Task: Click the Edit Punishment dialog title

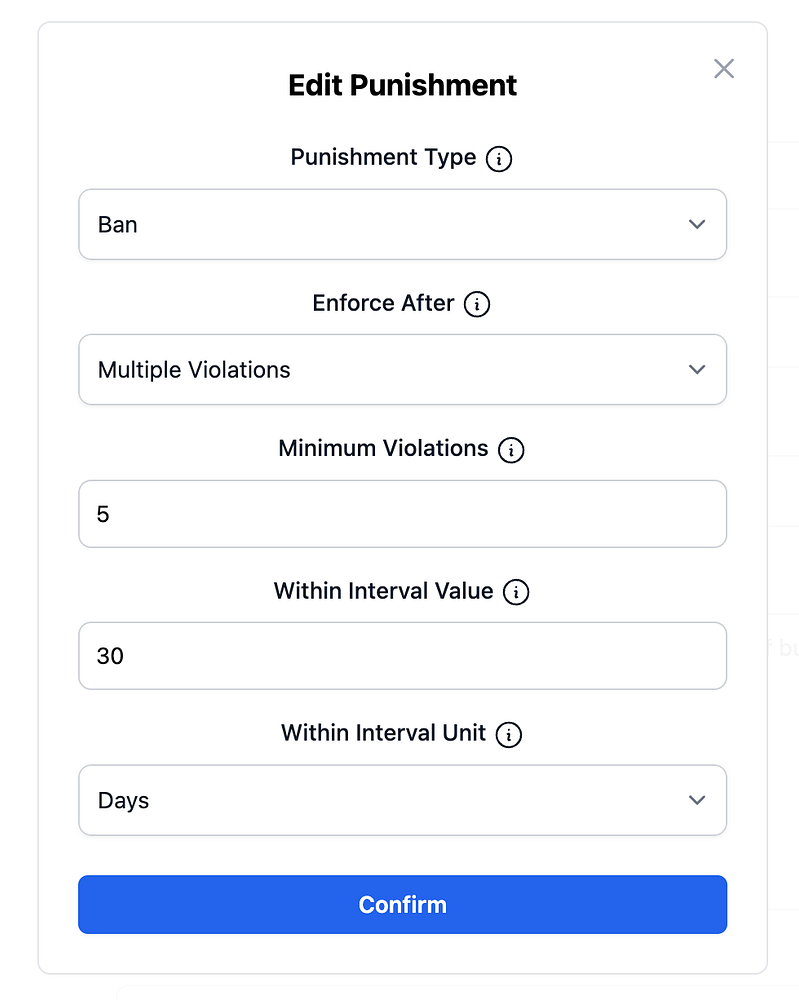Action: tap(402, 85)
